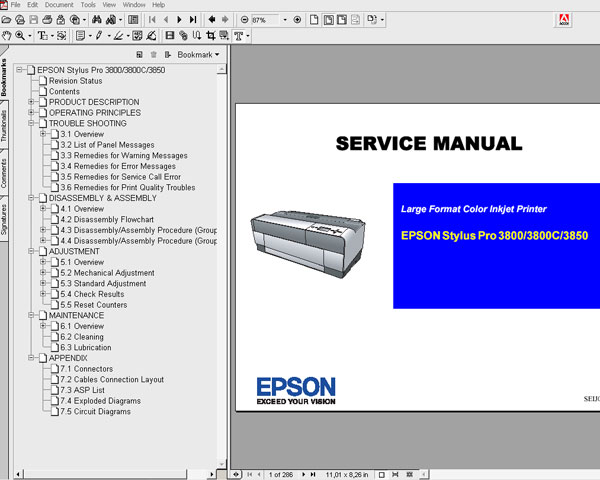Click the delete bookmark trash icon
This screenshot has height=480, width=600.
pos(153,55)
